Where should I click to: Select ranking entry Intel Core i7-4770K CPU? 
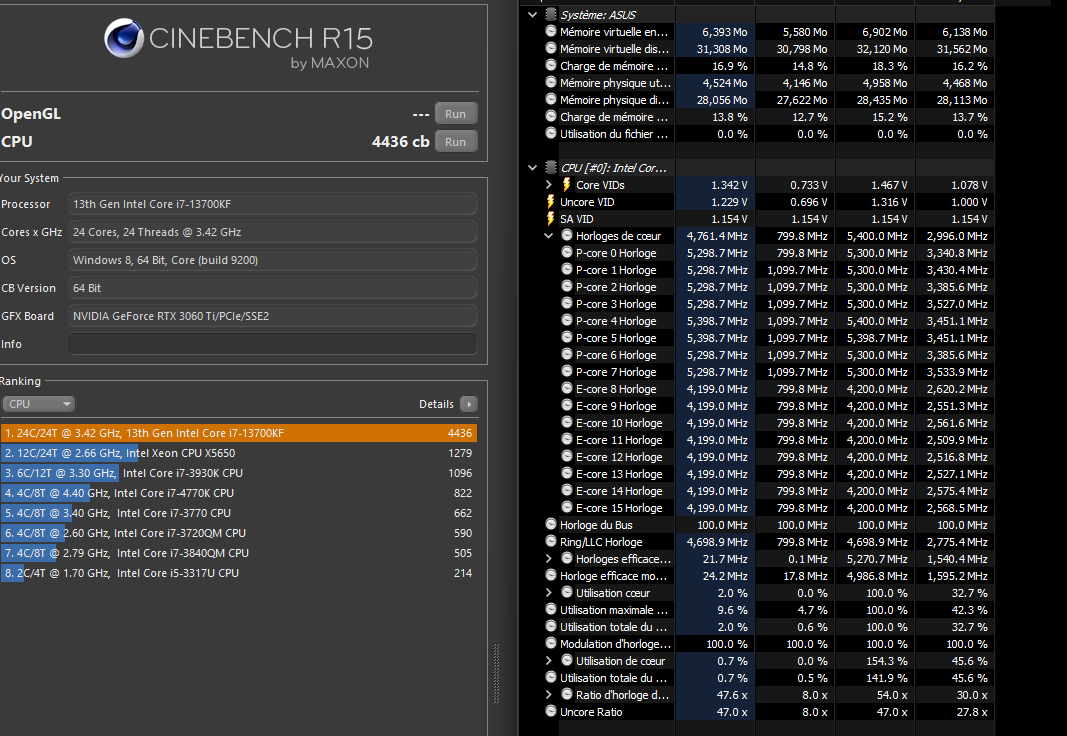(238, 493)
